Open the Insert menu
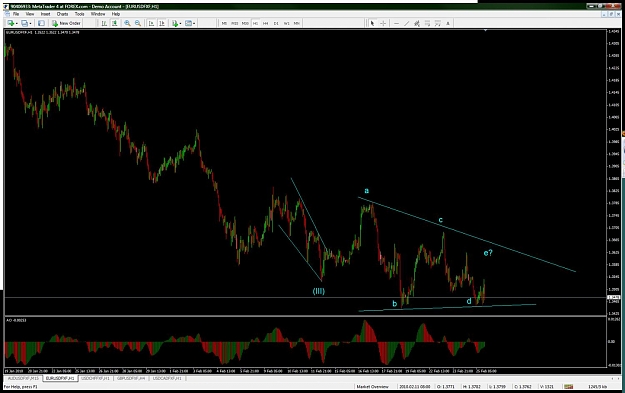625x393 pixels. click(45, 14)
